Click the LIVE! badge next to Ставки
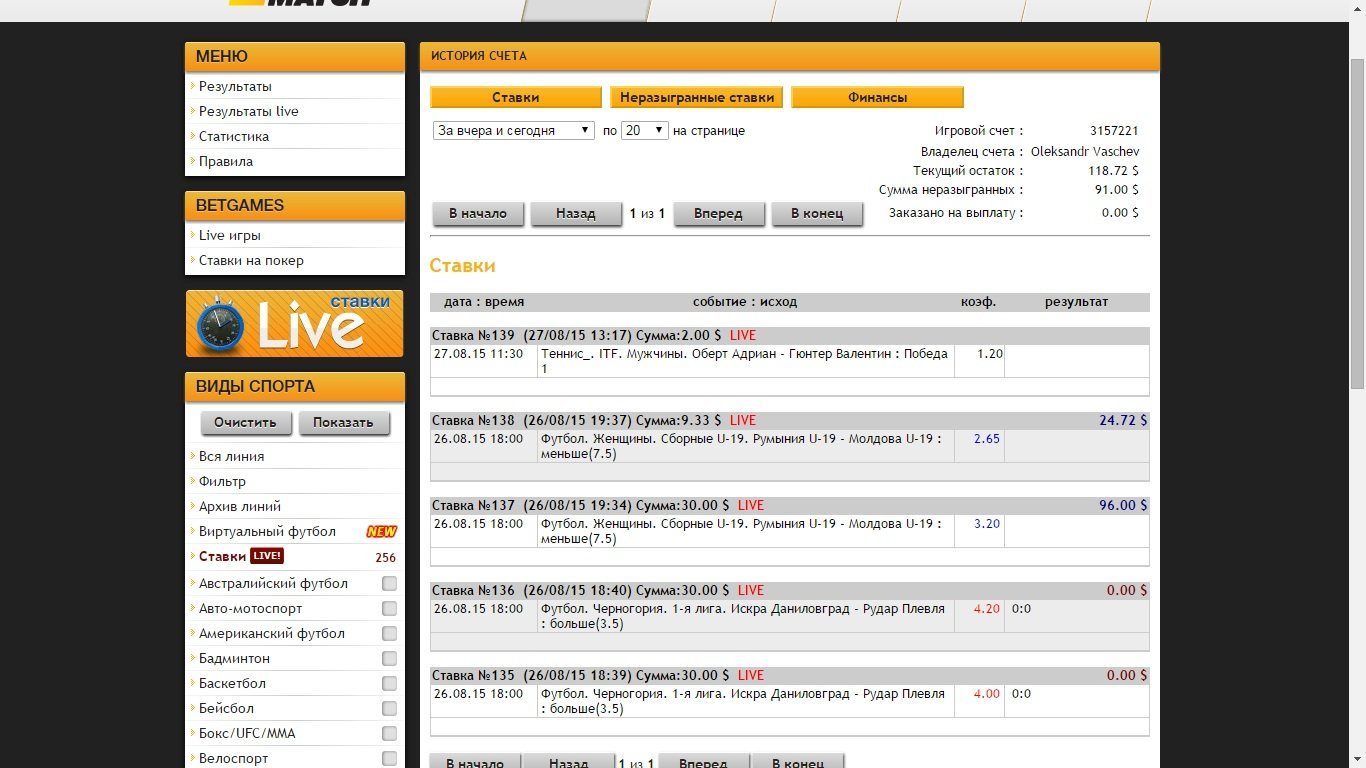The height and width of the screenshot is (768, 1366). [x=266, y=556]
